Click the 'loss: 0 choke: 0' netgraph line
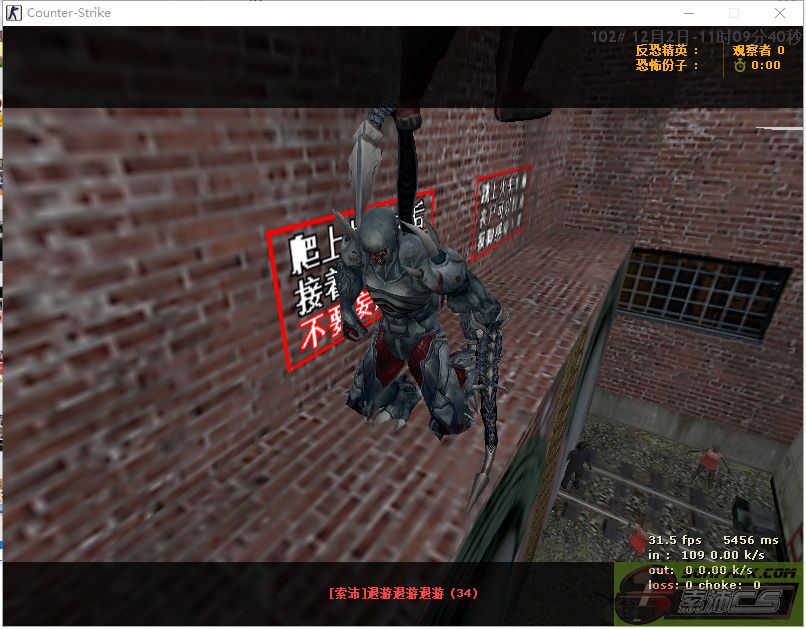 704,585
